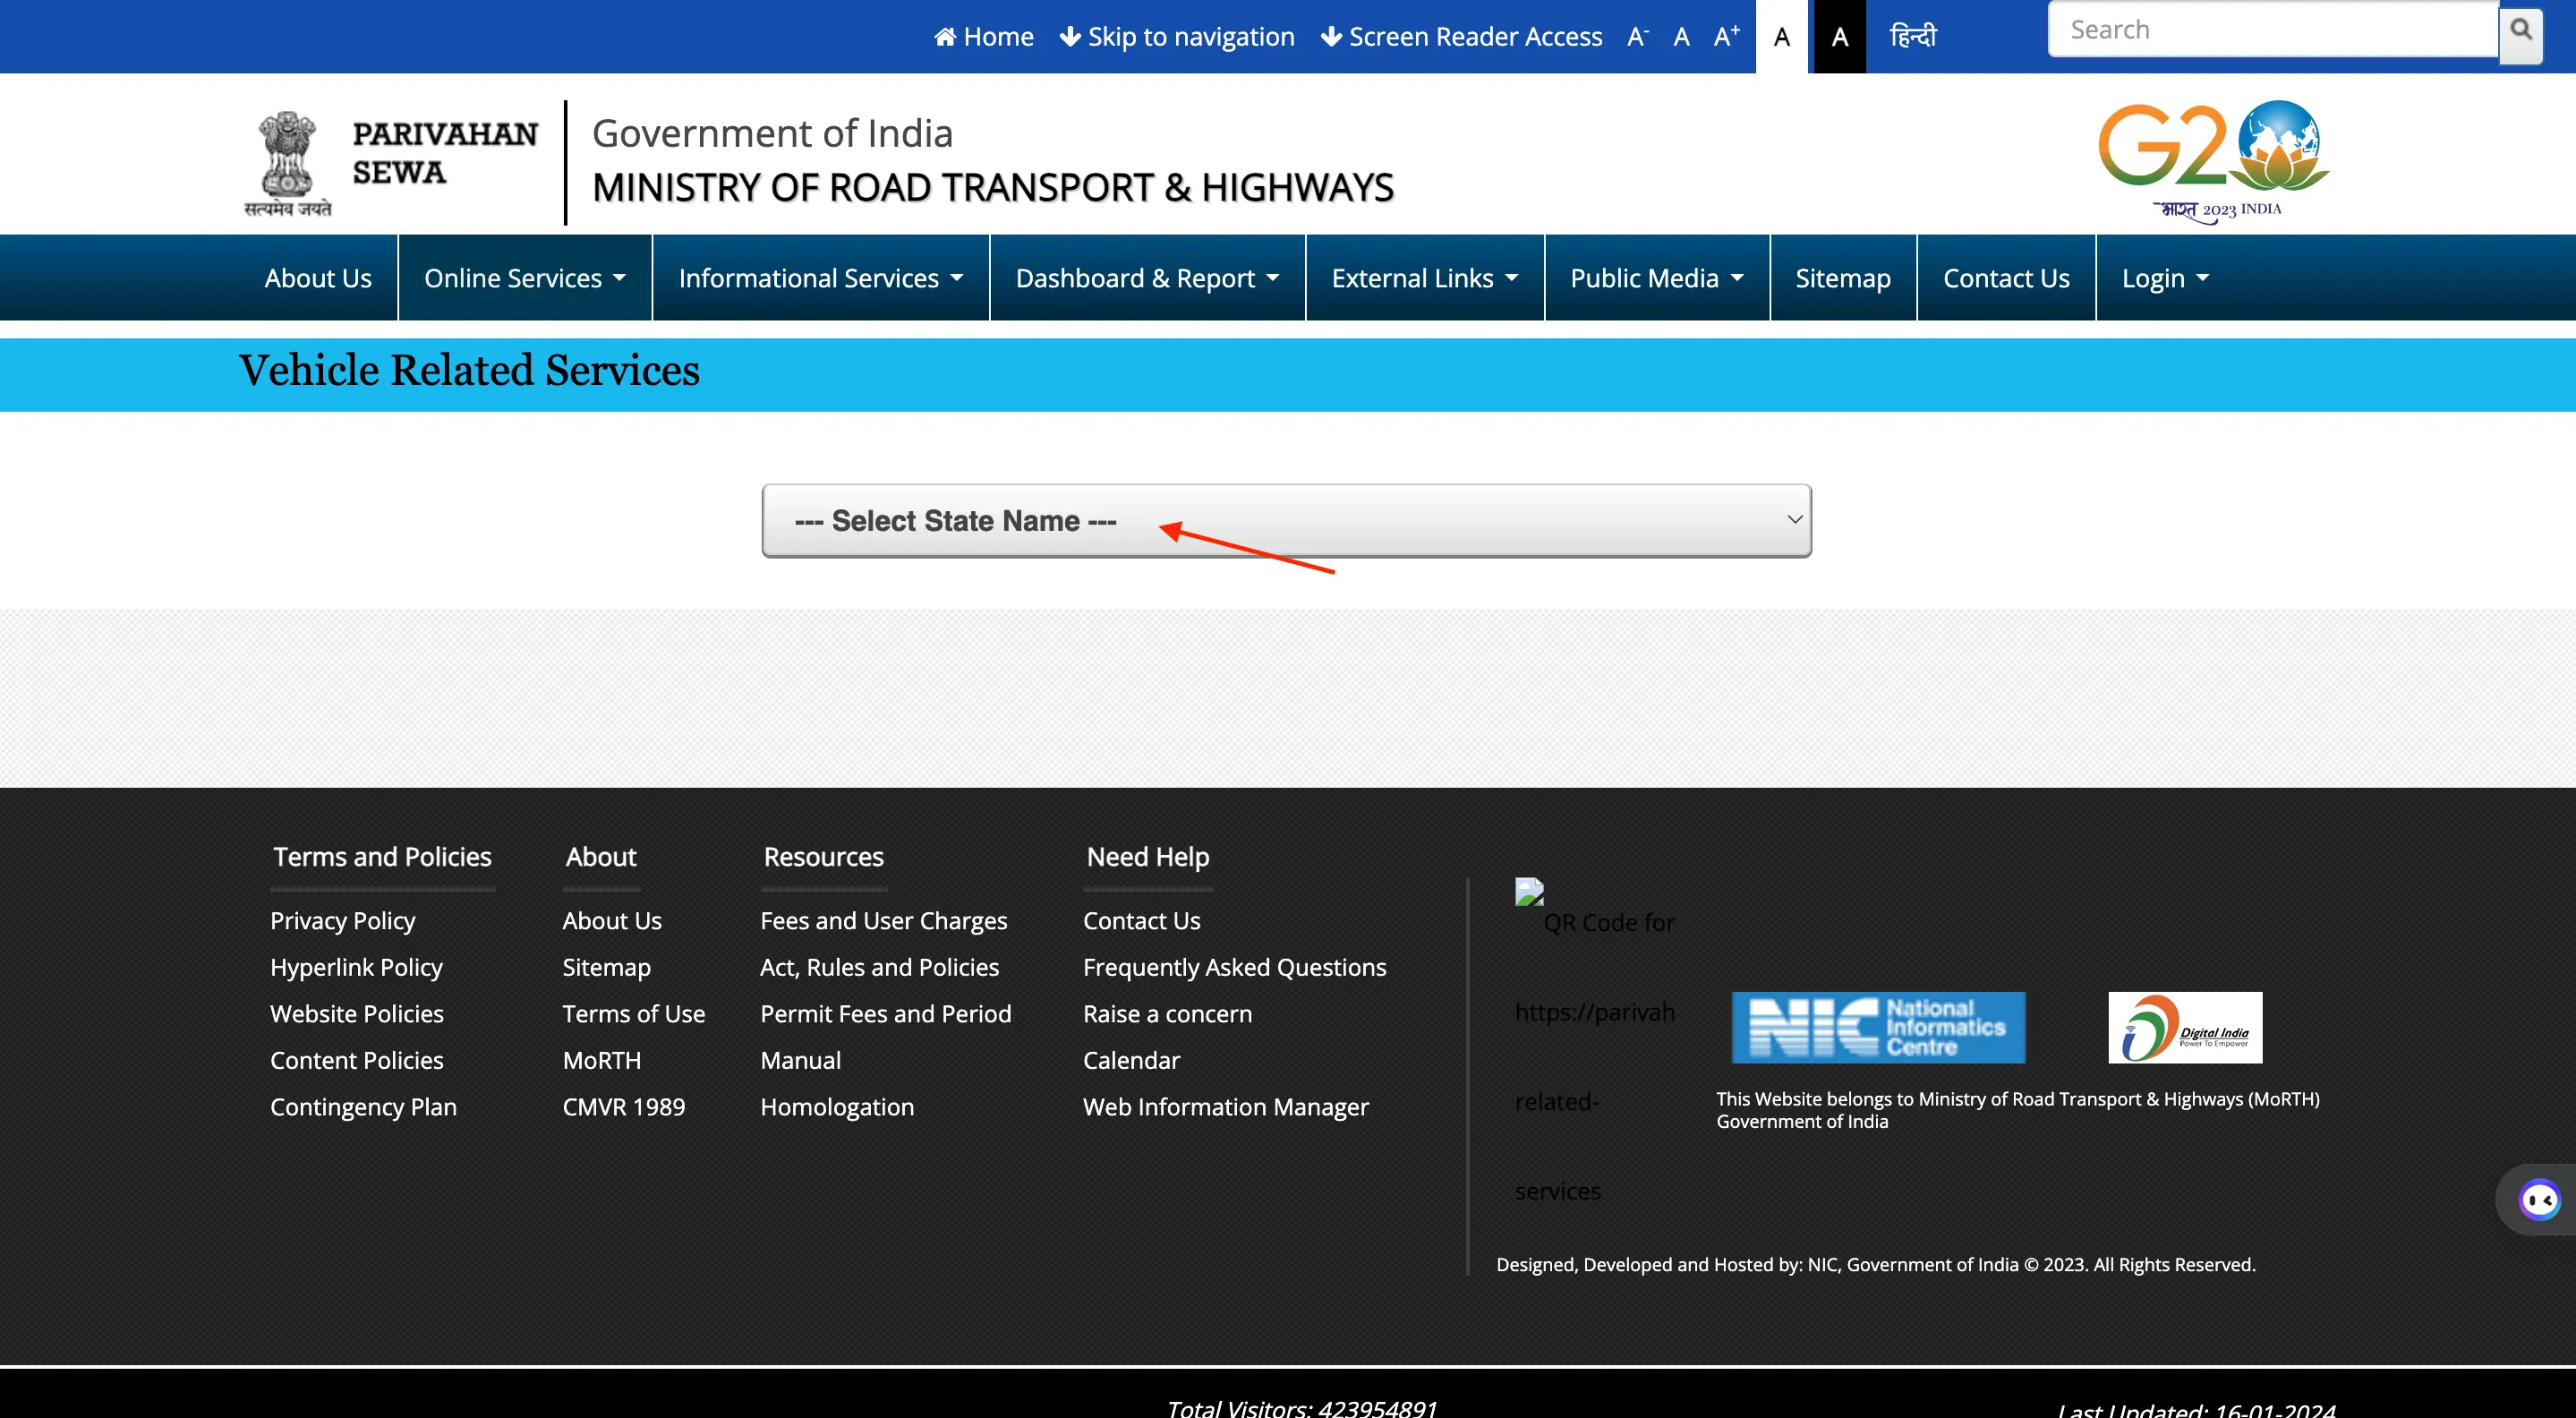The image size is (2576, 1418).
Task: Switch to larger font size A+
Action: point(1727,35)
